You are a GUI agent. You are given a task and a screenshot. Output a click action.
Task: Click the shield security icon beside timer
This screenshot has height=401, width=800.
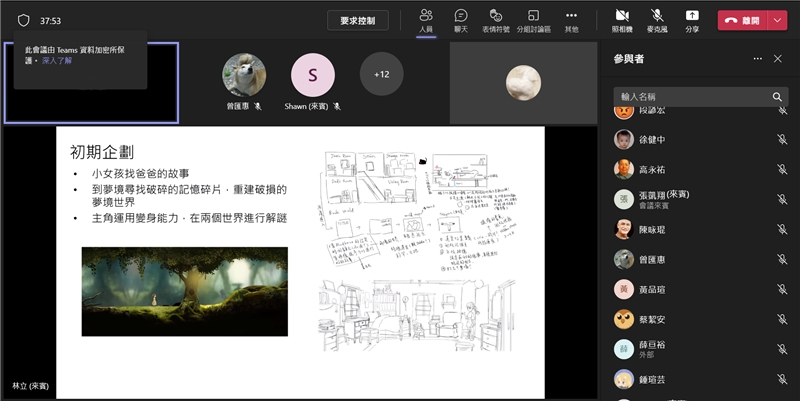[24, 20]
